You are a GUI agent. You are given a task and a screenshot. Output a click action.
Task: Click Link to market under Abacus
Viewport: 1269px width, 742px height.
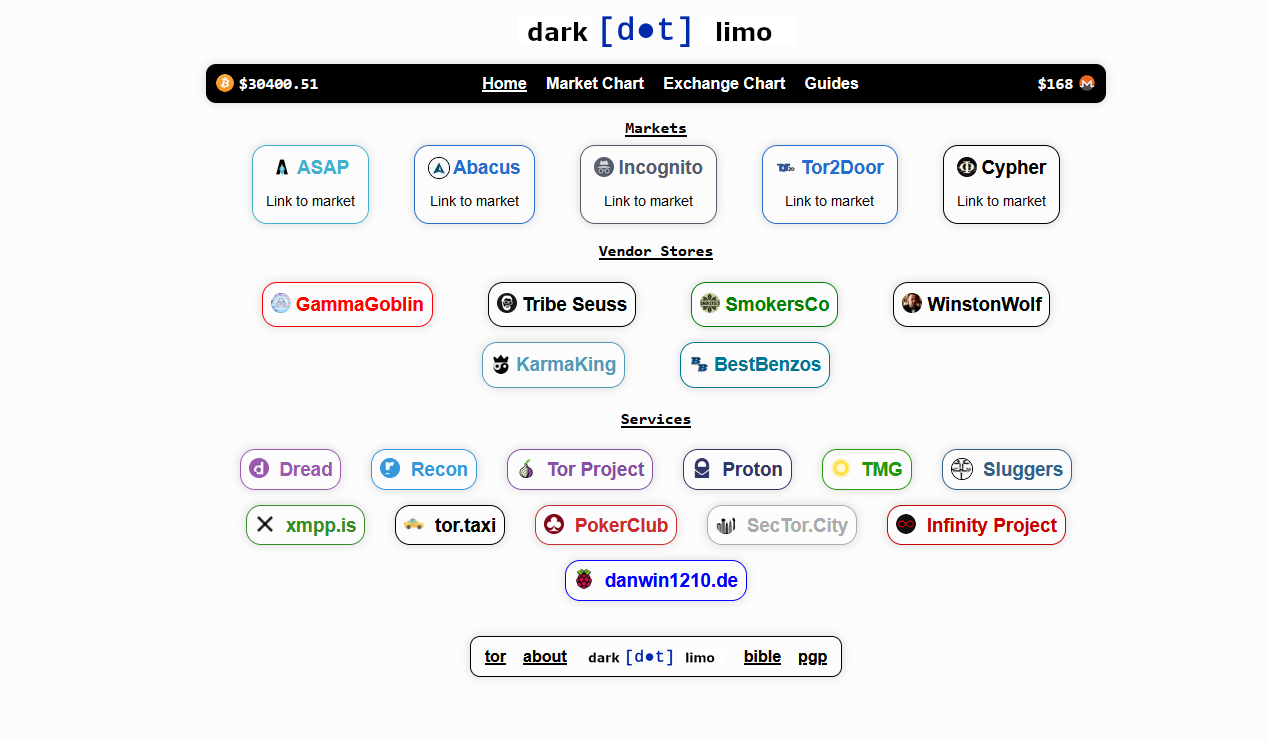coord(474,201)
